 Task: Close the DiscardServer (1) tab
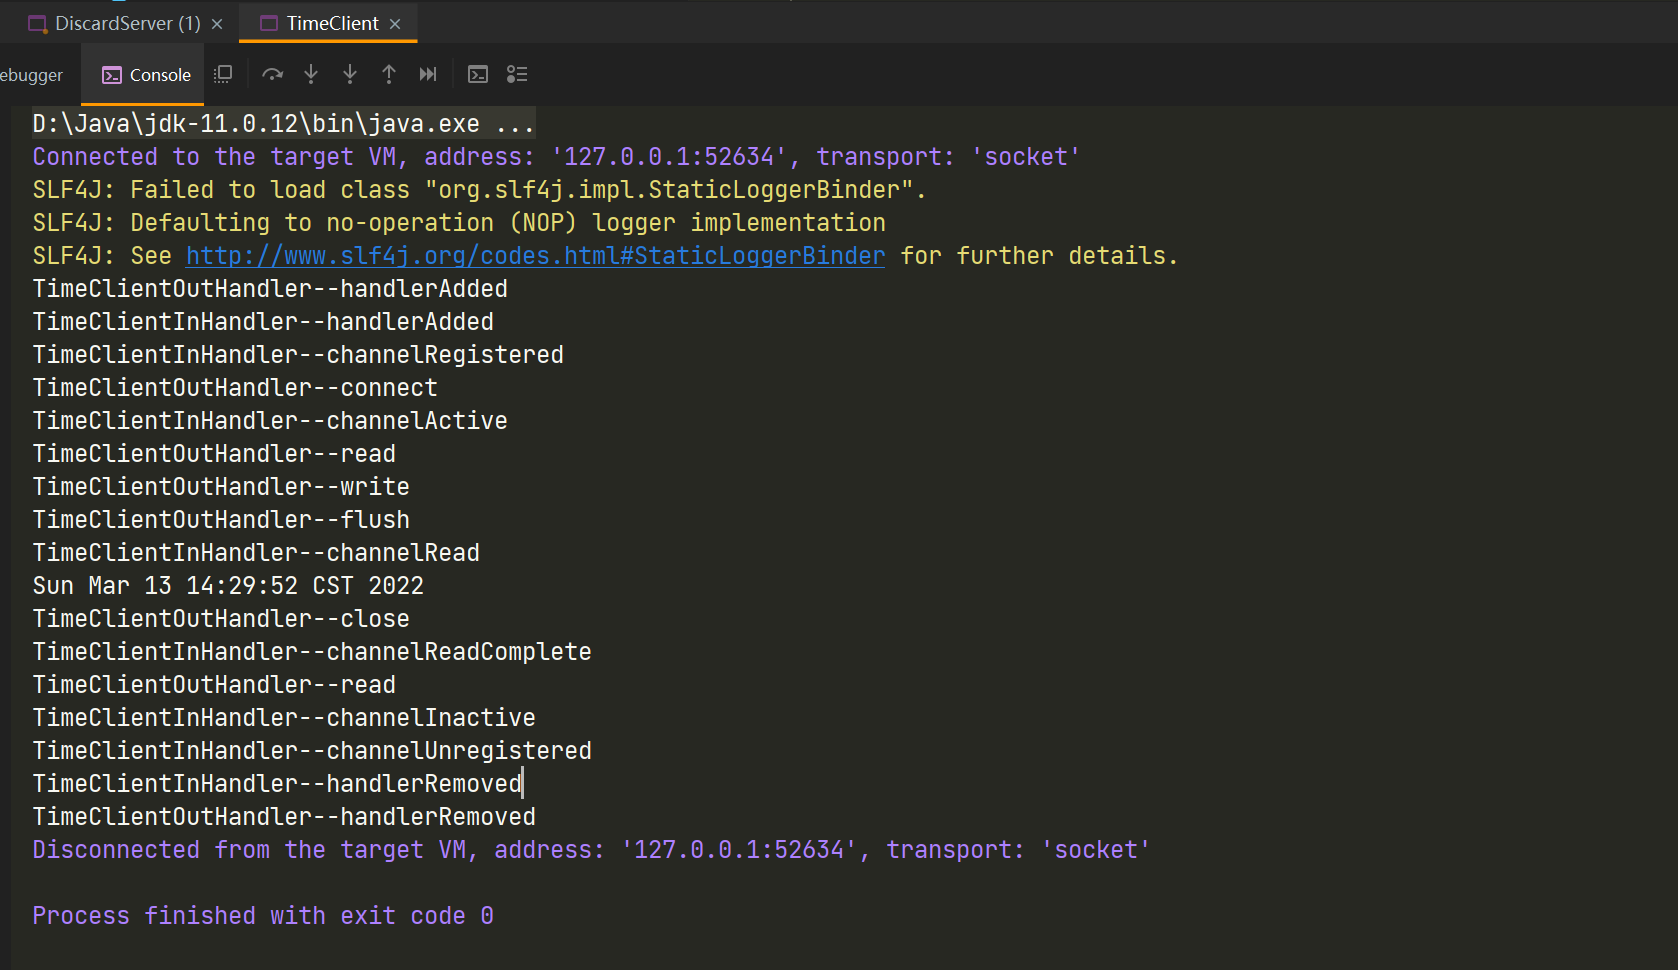click(217, 24)
